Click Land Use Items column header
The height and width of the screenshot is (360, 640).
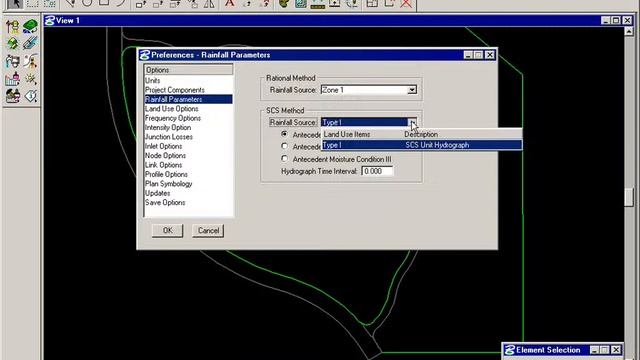[347, 134]
